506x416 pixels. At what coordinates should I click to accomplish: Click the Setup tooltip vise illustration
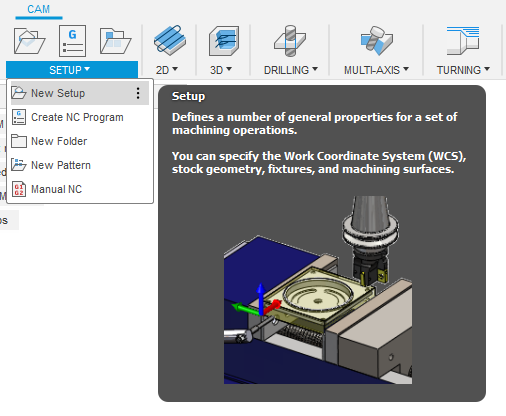point(318,290)
